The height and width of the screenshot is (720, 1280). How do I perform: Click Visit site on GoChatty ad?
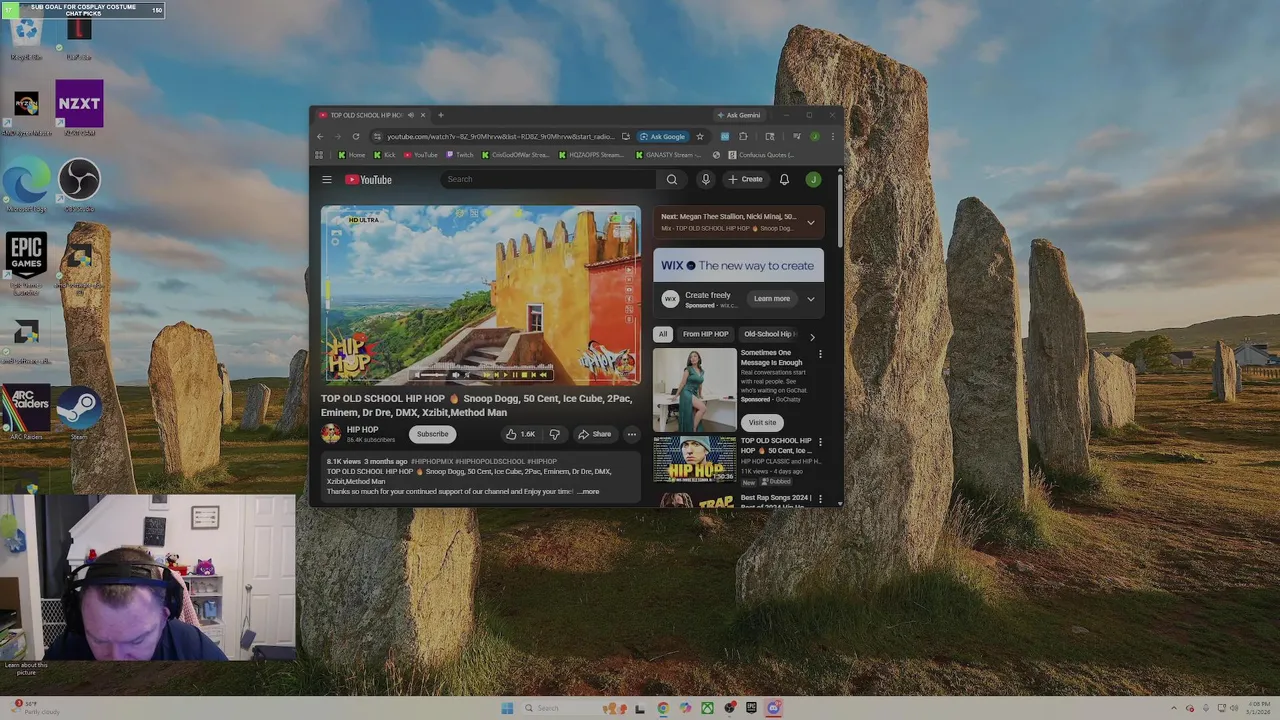[762, 422]
